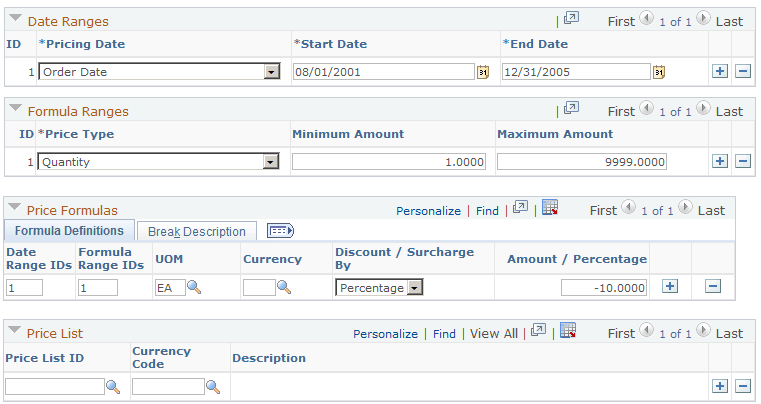Add a new Formula Ranges row
Screen dimensions: 761x404
coord(720,161)
